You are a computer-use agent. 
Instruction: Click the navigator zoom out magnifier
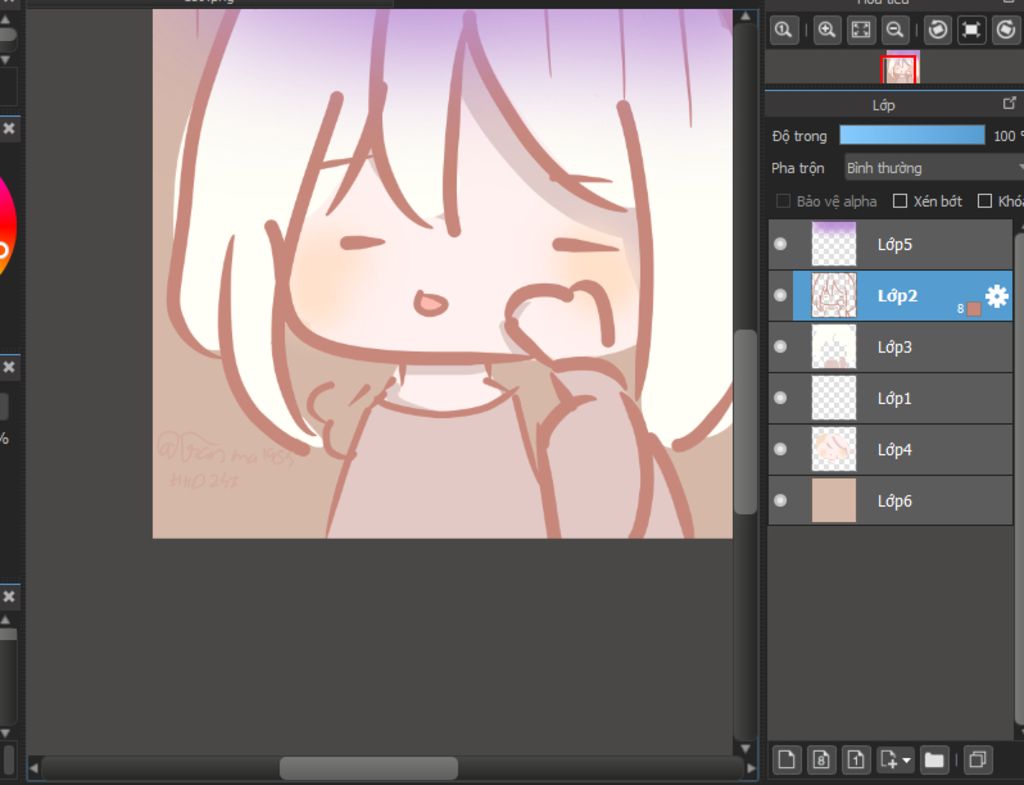[895, 30]
